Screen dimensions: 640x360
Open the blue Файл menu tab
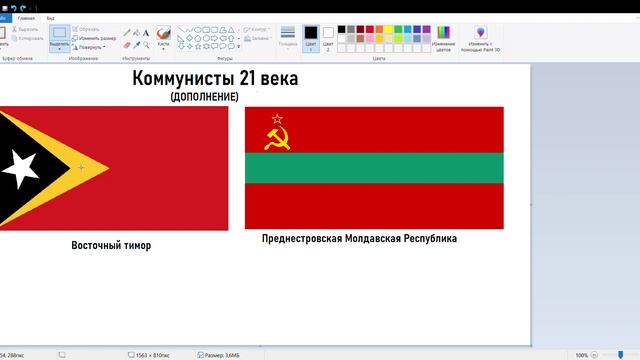click(x=5, y=18)
